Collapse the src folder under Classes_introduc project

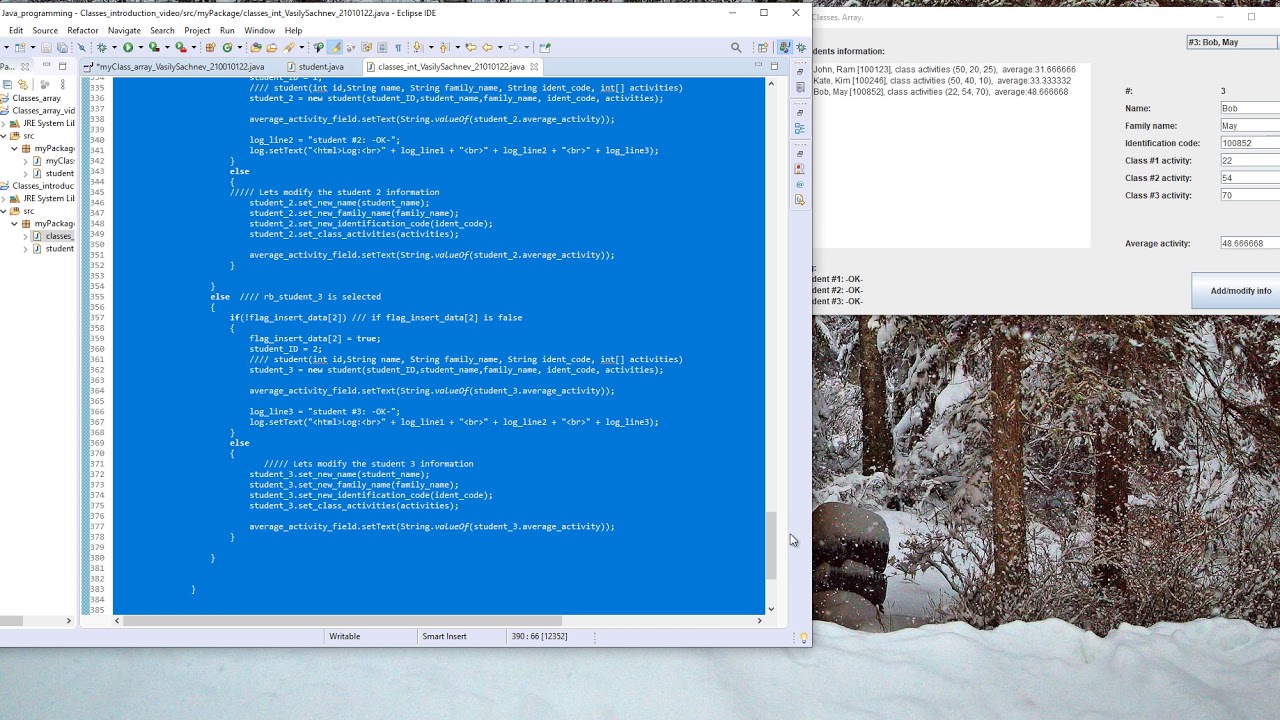tap(3, 211)
